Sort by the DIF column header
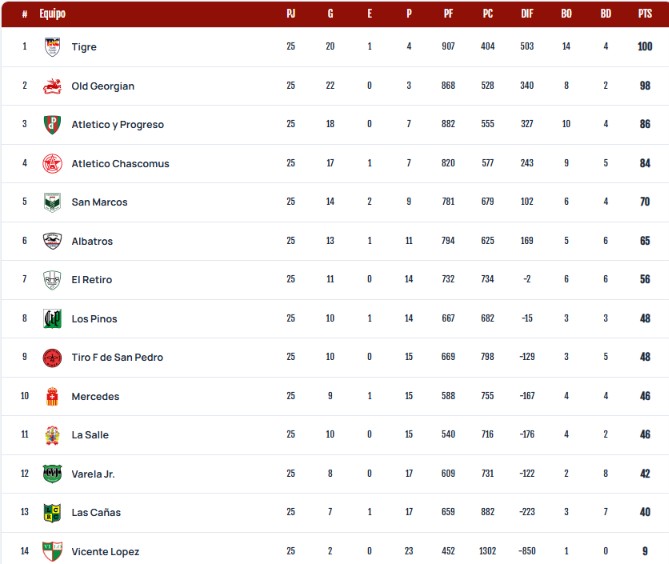The image size is (669, 564). (527, 14)
